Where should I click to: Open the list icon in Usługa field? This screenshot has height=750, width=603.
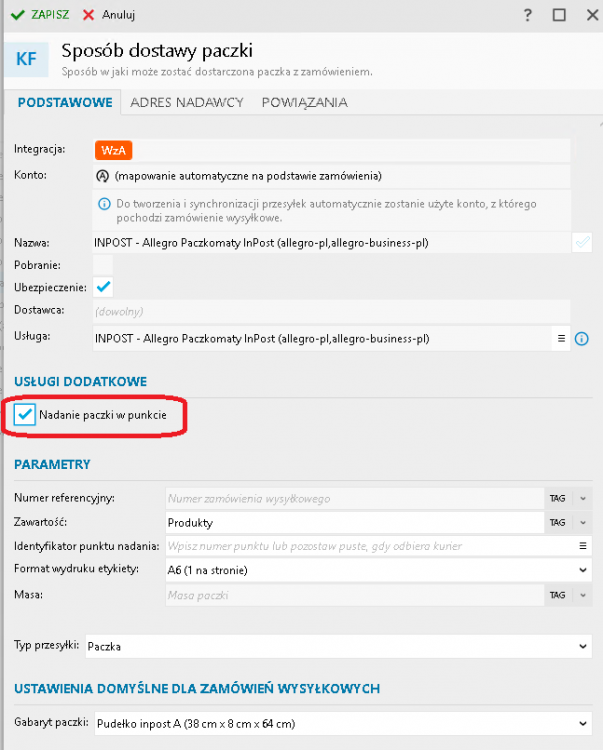click(x=561, y=339)
